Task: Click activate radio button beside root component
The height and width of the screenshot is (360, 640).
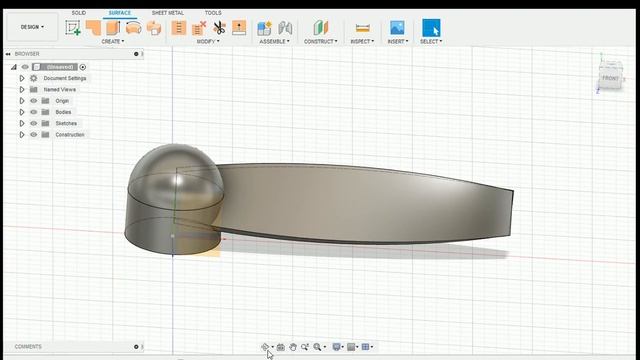Action: pos(83,67)
